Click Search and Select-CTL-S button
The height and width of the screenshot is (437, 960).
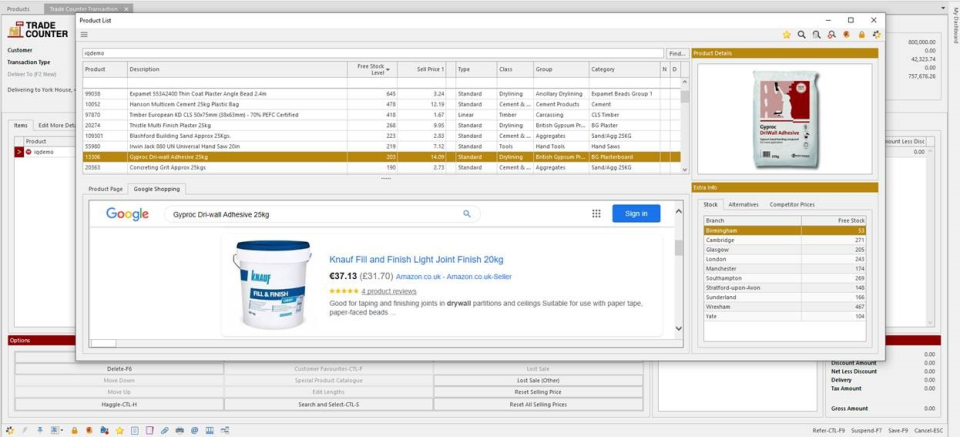(x=329, y=405)
